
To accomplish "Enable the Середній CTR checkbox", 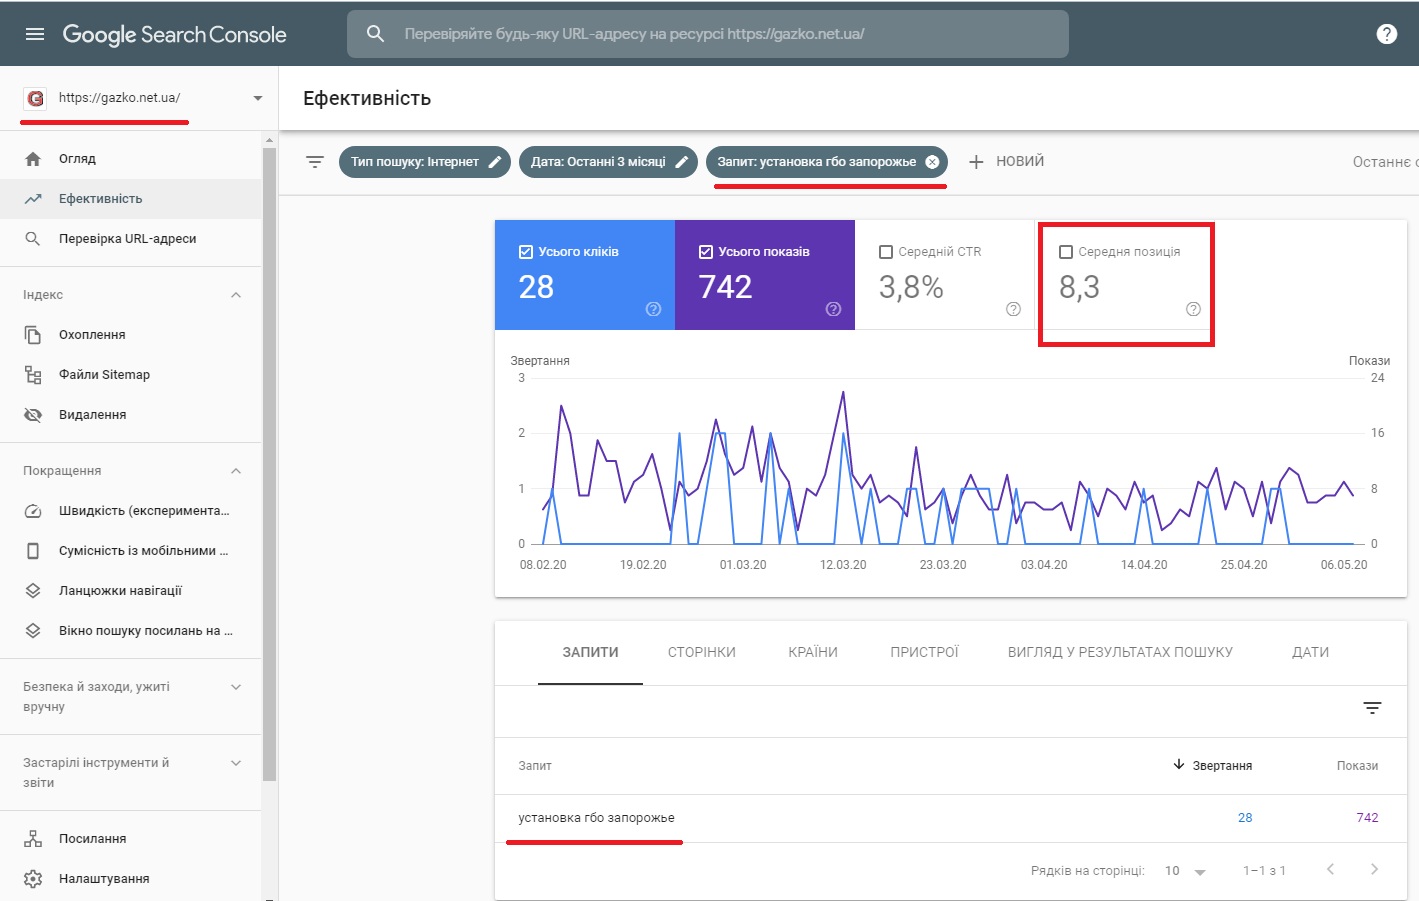I will tap(886, 252).
